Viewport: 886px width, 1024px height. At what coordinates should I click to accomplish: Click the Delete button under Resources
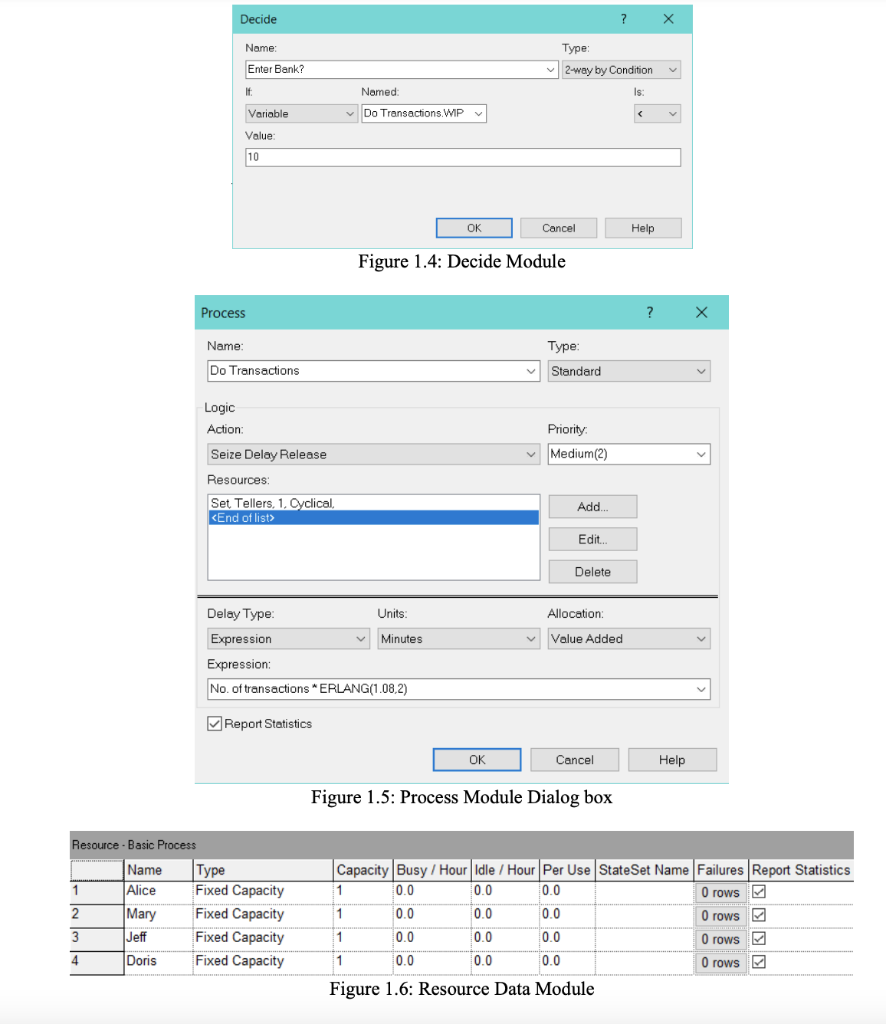592,571
